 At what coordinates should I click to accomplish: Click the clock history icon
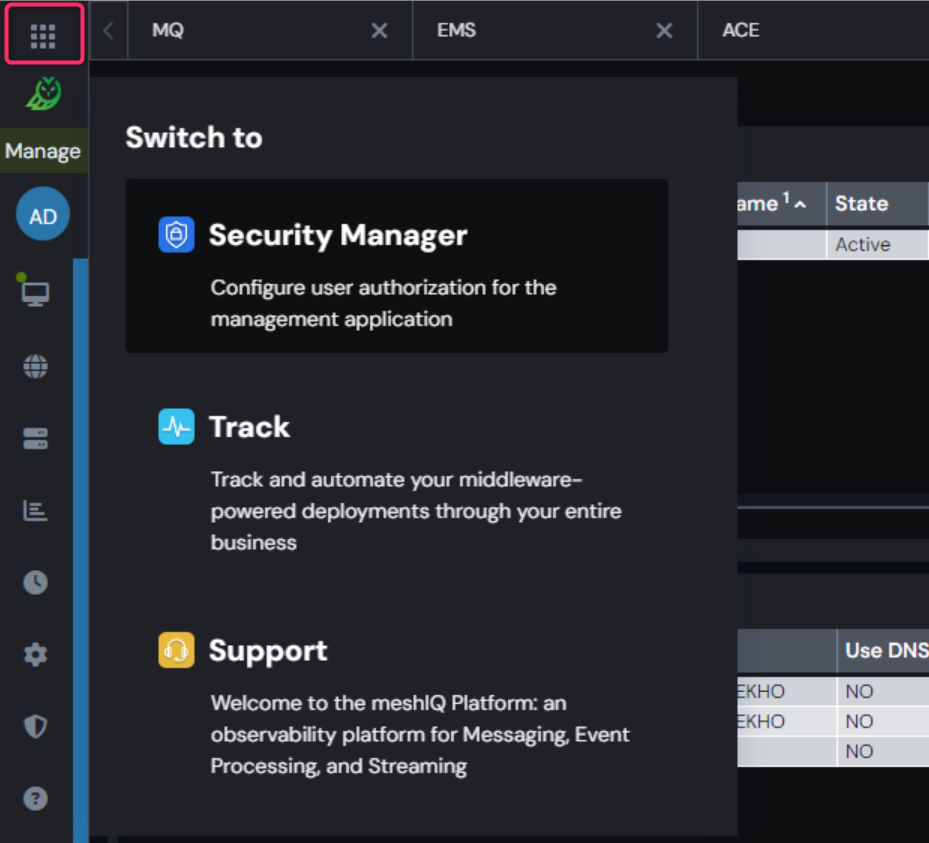coord(36,582)
